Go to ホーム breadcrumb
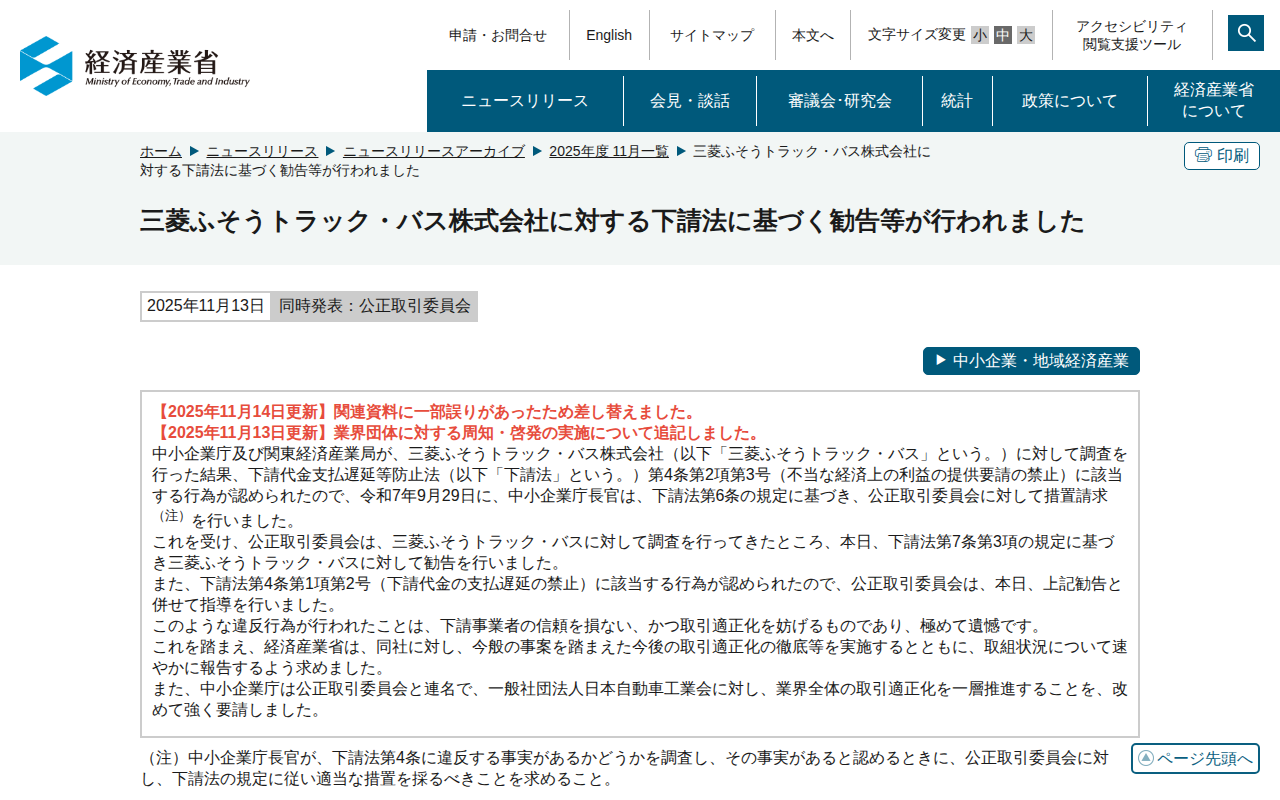Screen dimensions: 1280x800 [161, 151]
